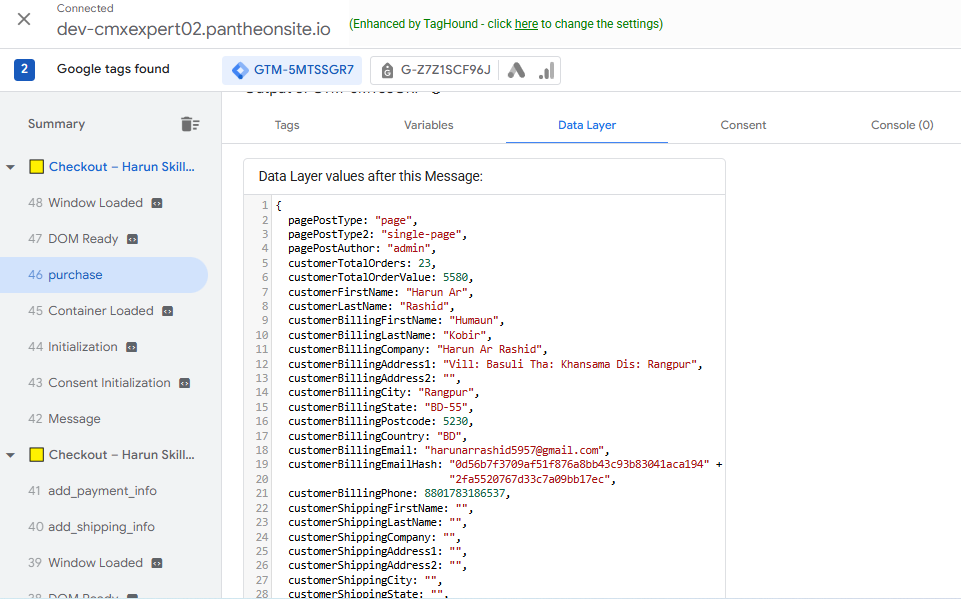This screenshot has width=961, height=599.
Task: Collapse the first Checkout – Harun Skill group
Action: tap(10, 167)
